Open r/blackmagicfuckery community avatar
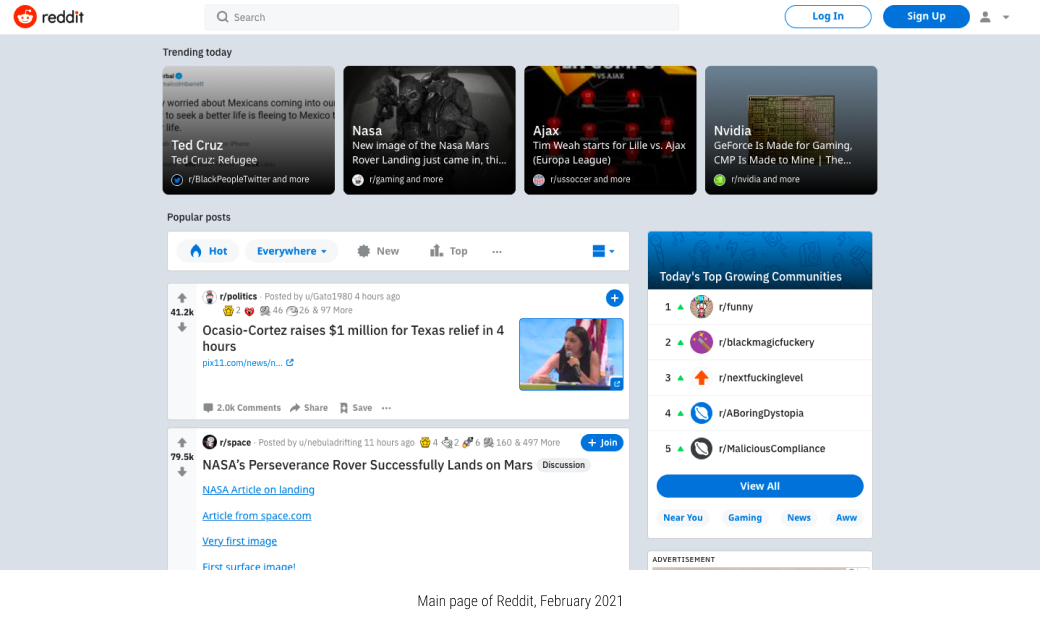This screenshot has height=632, width=1040. click(701, 342)
